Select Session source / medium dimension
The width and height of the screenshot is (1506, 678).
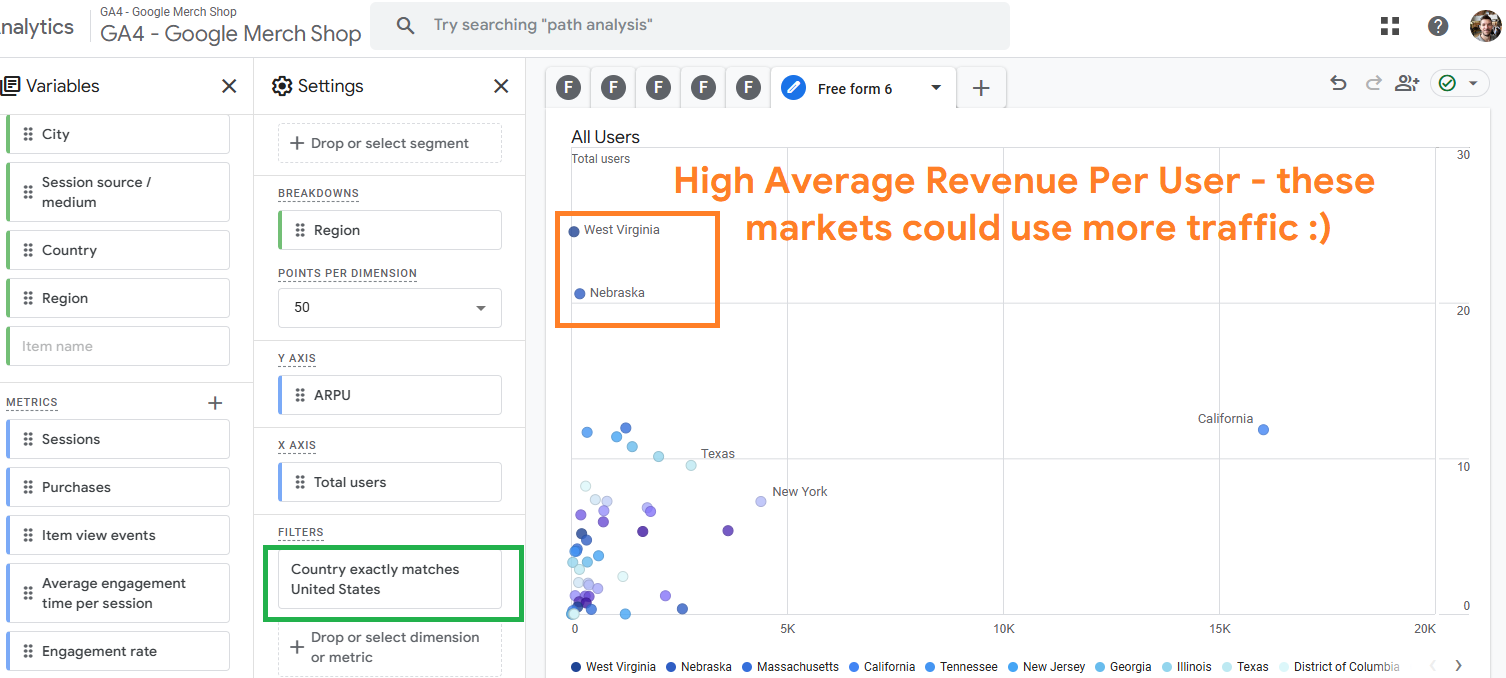118,192
